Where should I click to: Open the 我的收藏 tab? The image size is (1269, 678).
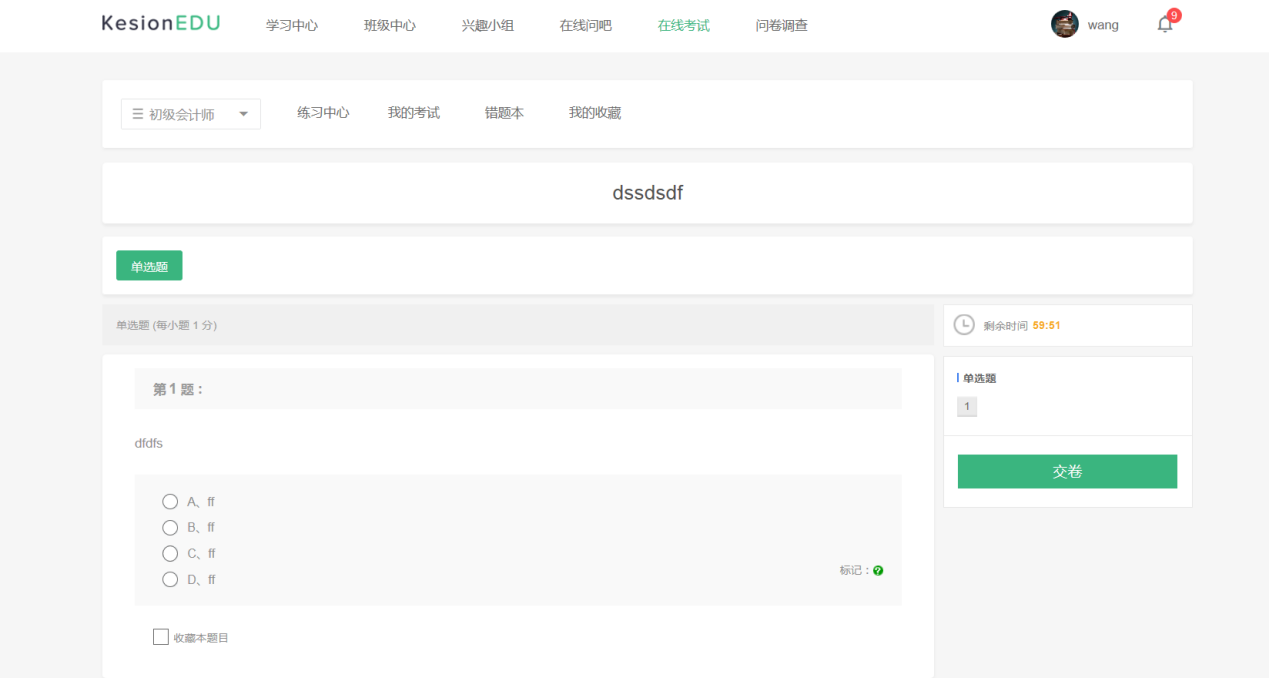[595, 113]
